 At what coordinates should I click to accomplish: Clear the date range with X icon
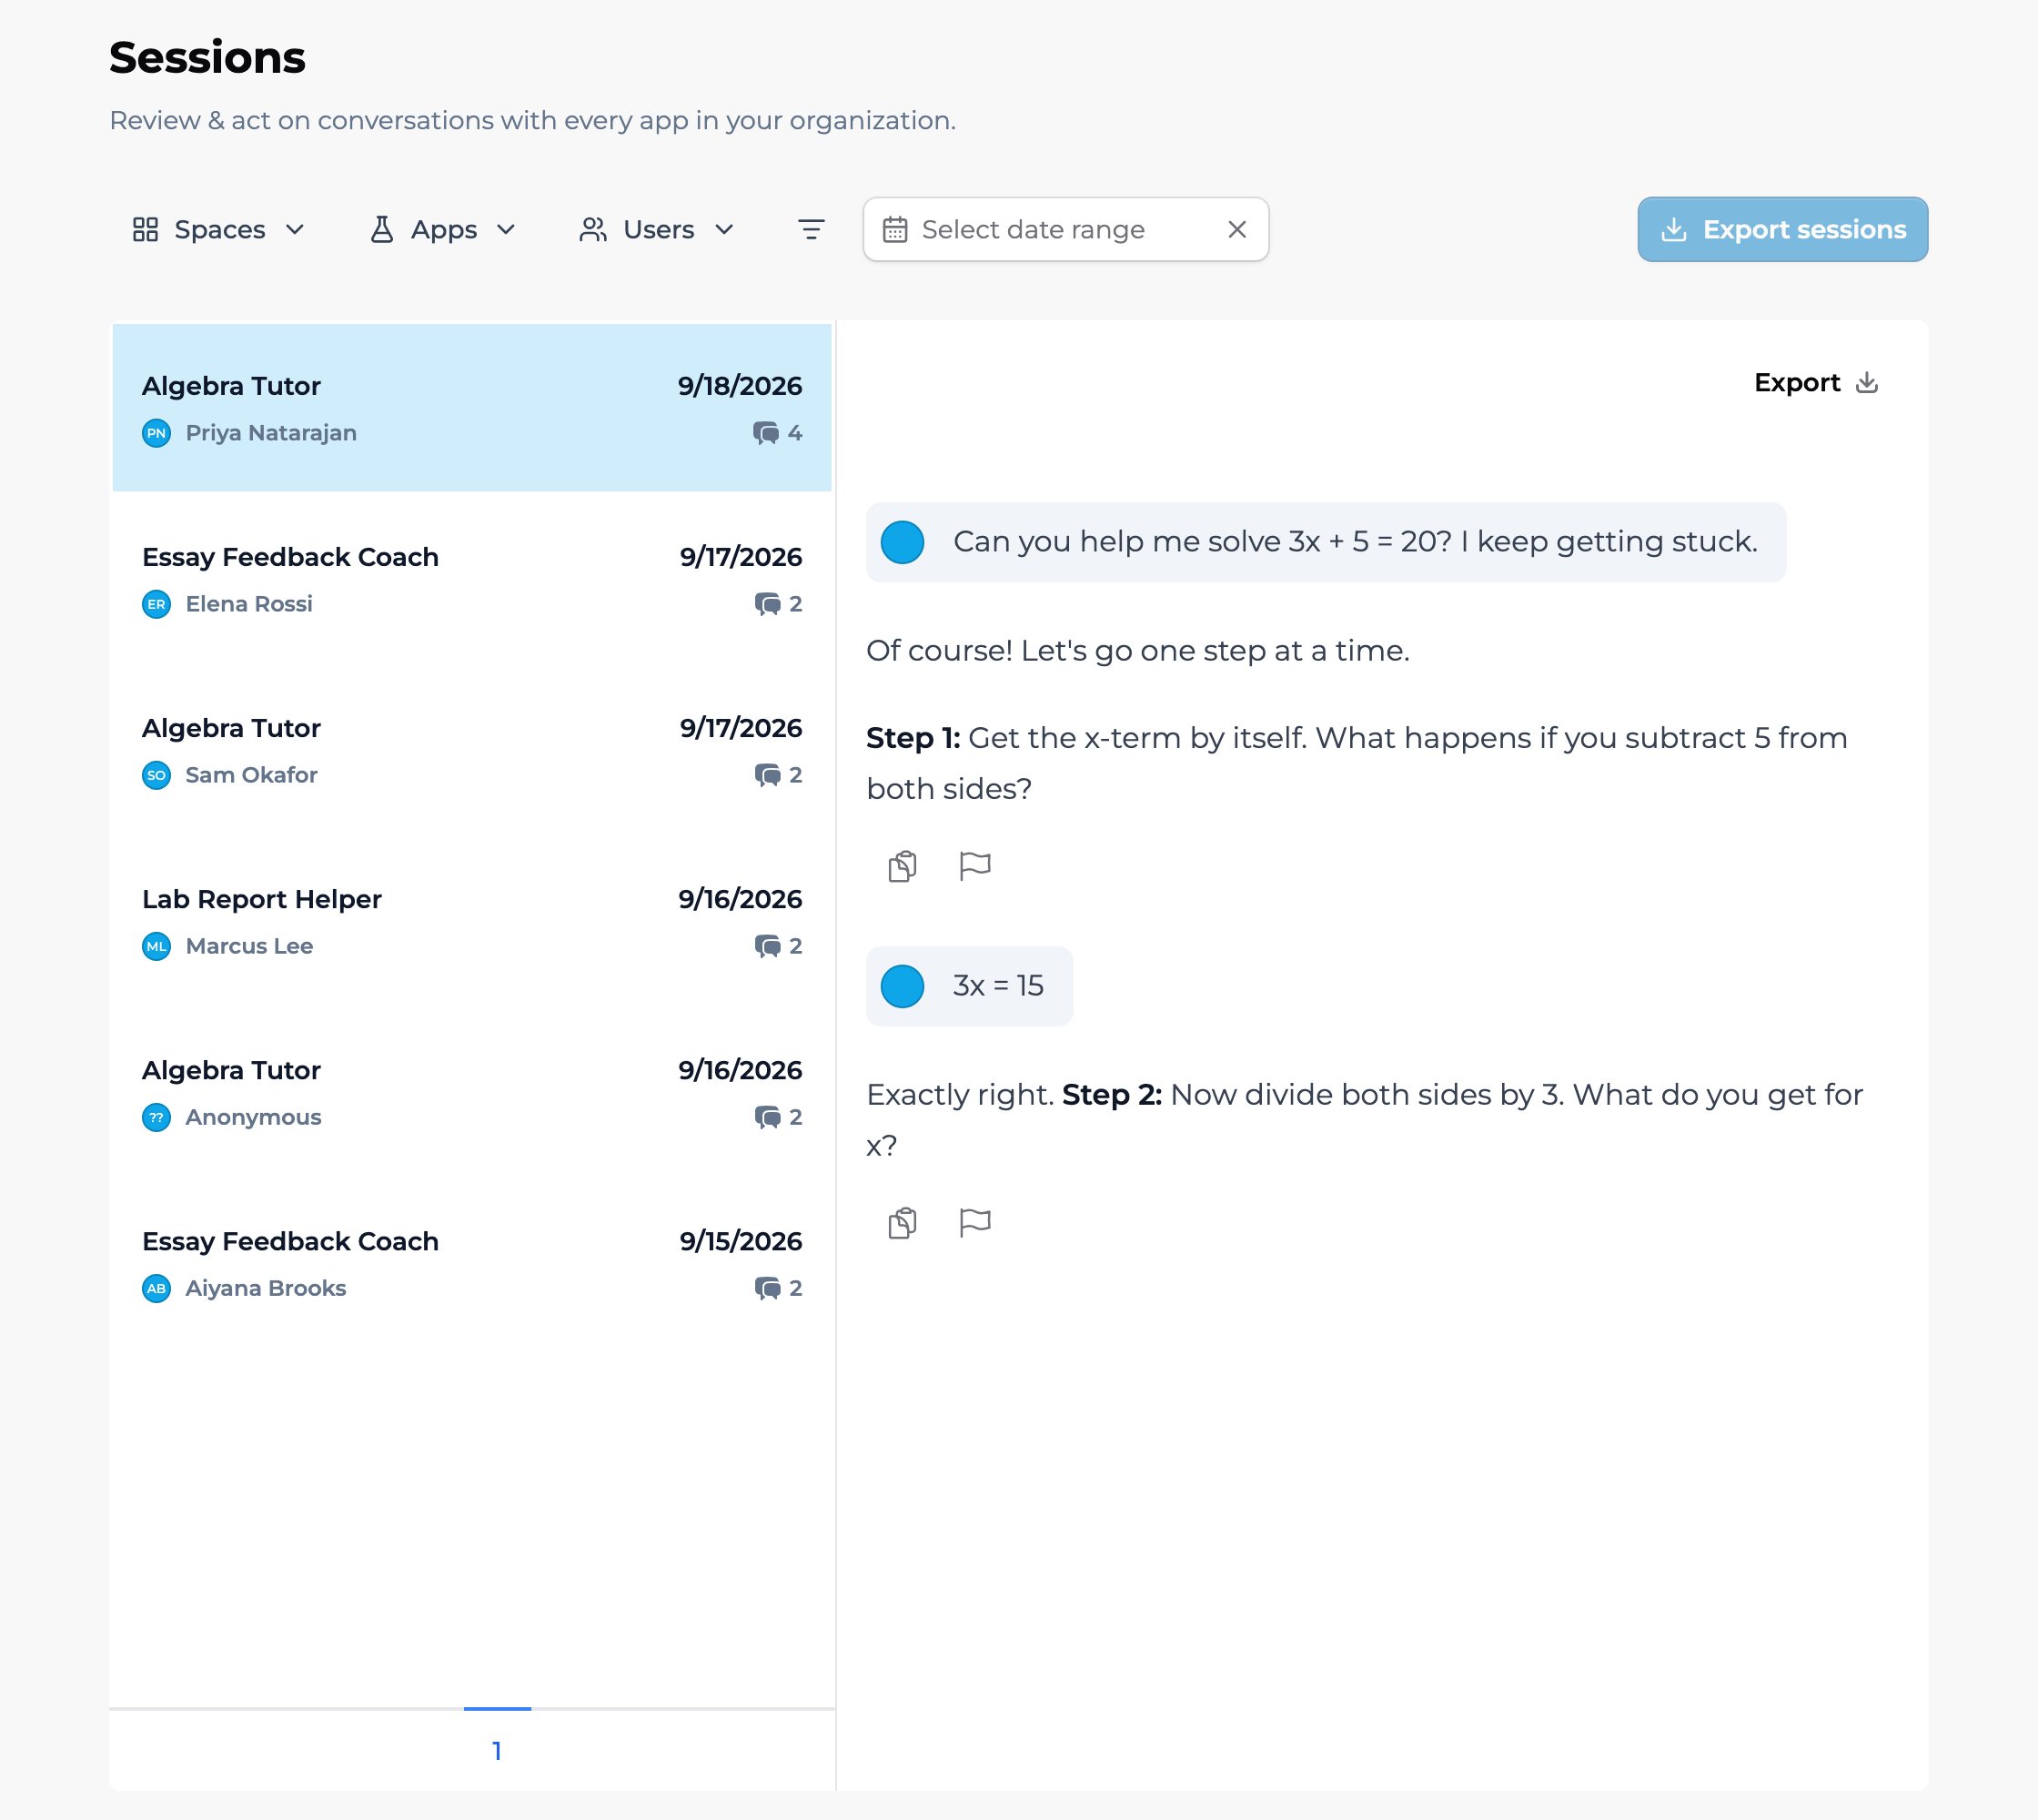(1236, 229)
